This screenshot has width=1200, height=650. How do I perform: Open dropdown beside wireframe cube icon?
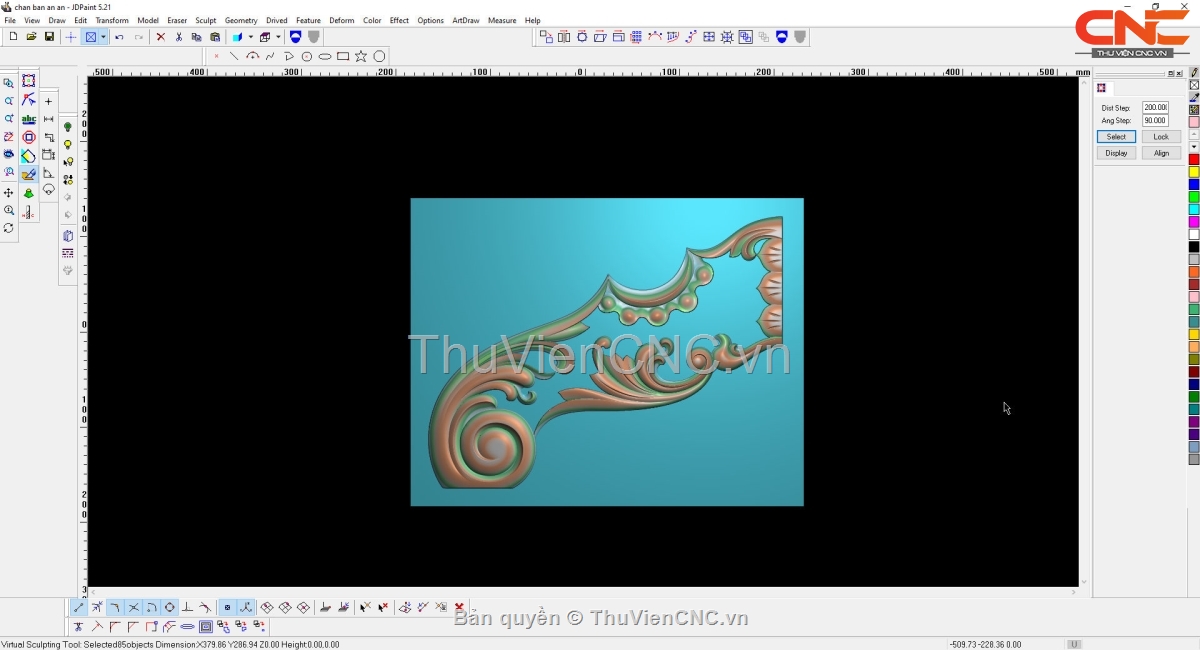(x=278, y=37)
